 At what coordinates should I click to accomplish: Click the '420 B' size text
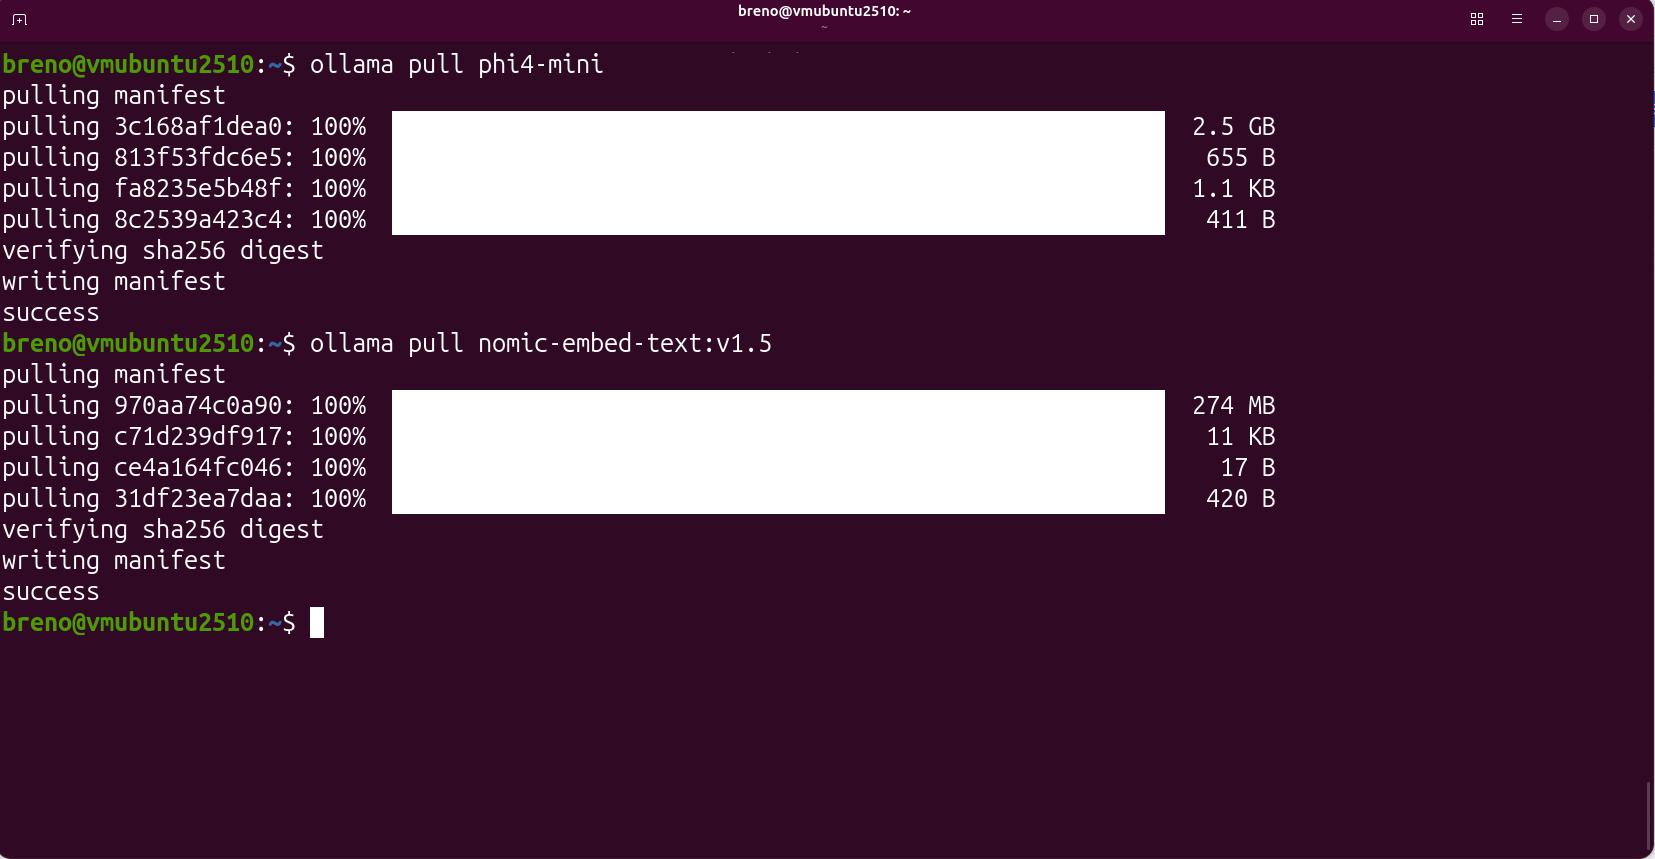point(1240,499)
